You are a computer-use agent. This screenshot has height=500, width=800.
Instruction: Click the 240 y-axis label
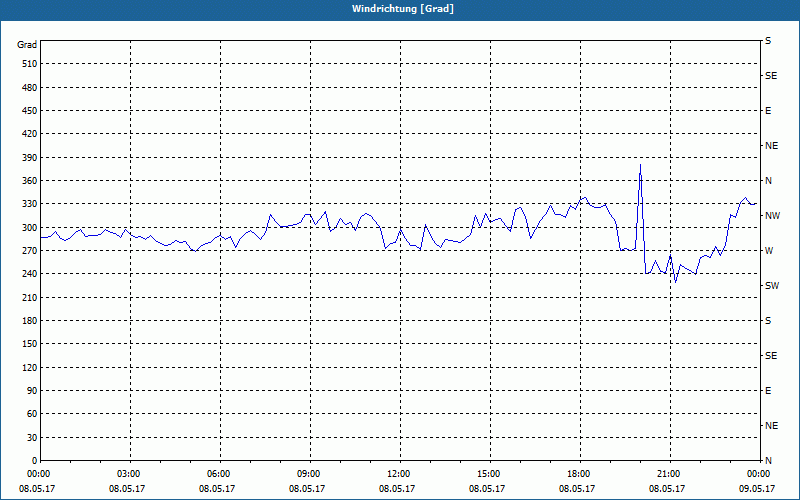click(30, 274)
